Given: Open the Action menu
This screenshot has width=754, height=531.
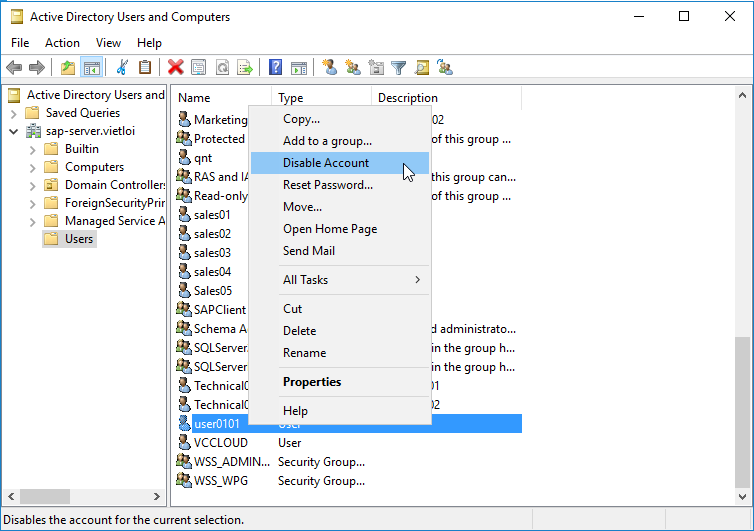Looking at the screenshot, I should point(62,43).
